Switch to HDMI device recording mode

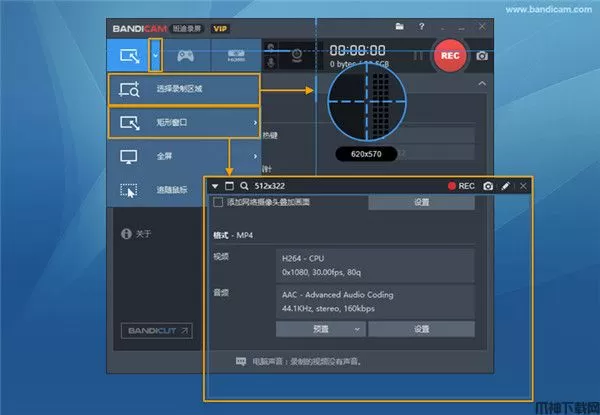tap(236, 56)
